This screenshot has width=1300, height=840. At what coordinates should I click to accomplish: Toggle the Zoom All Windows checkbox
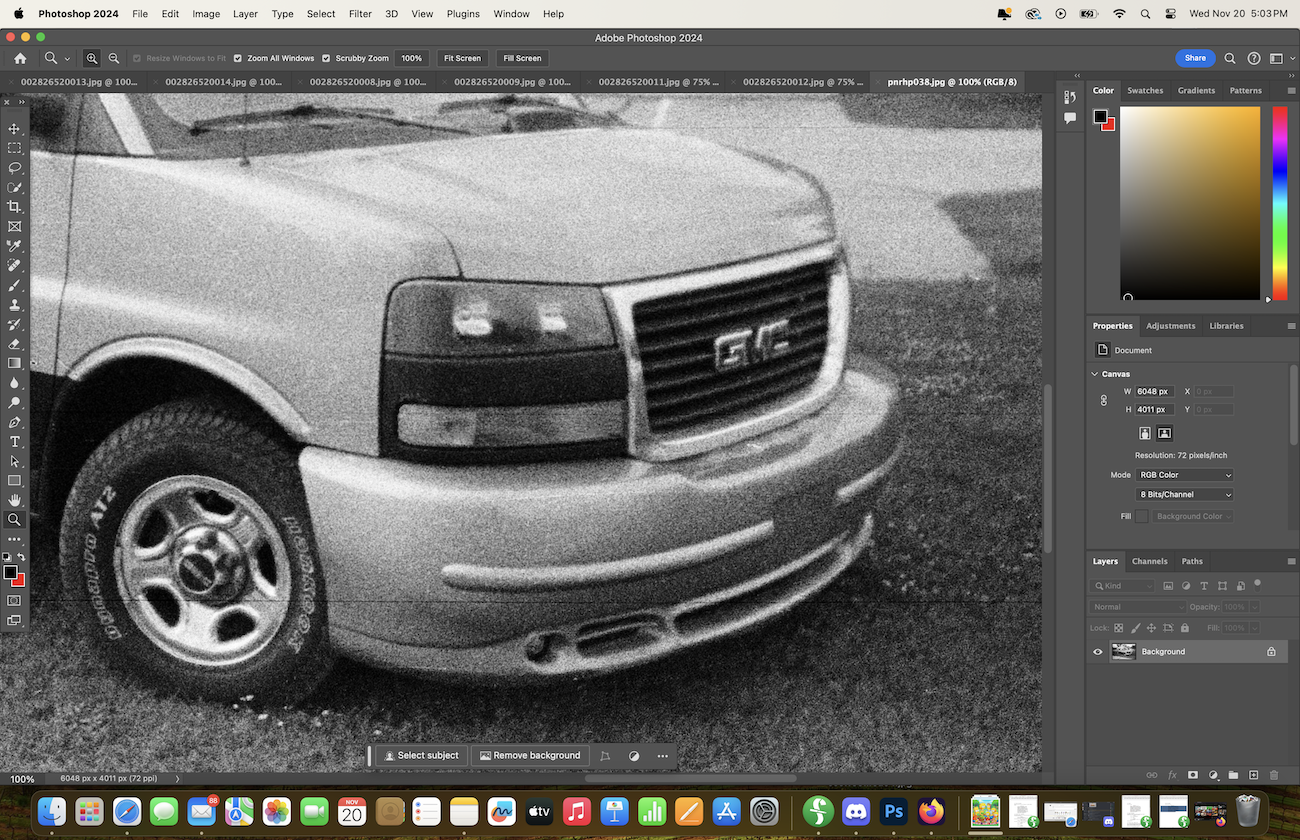(x=237, y=58)
